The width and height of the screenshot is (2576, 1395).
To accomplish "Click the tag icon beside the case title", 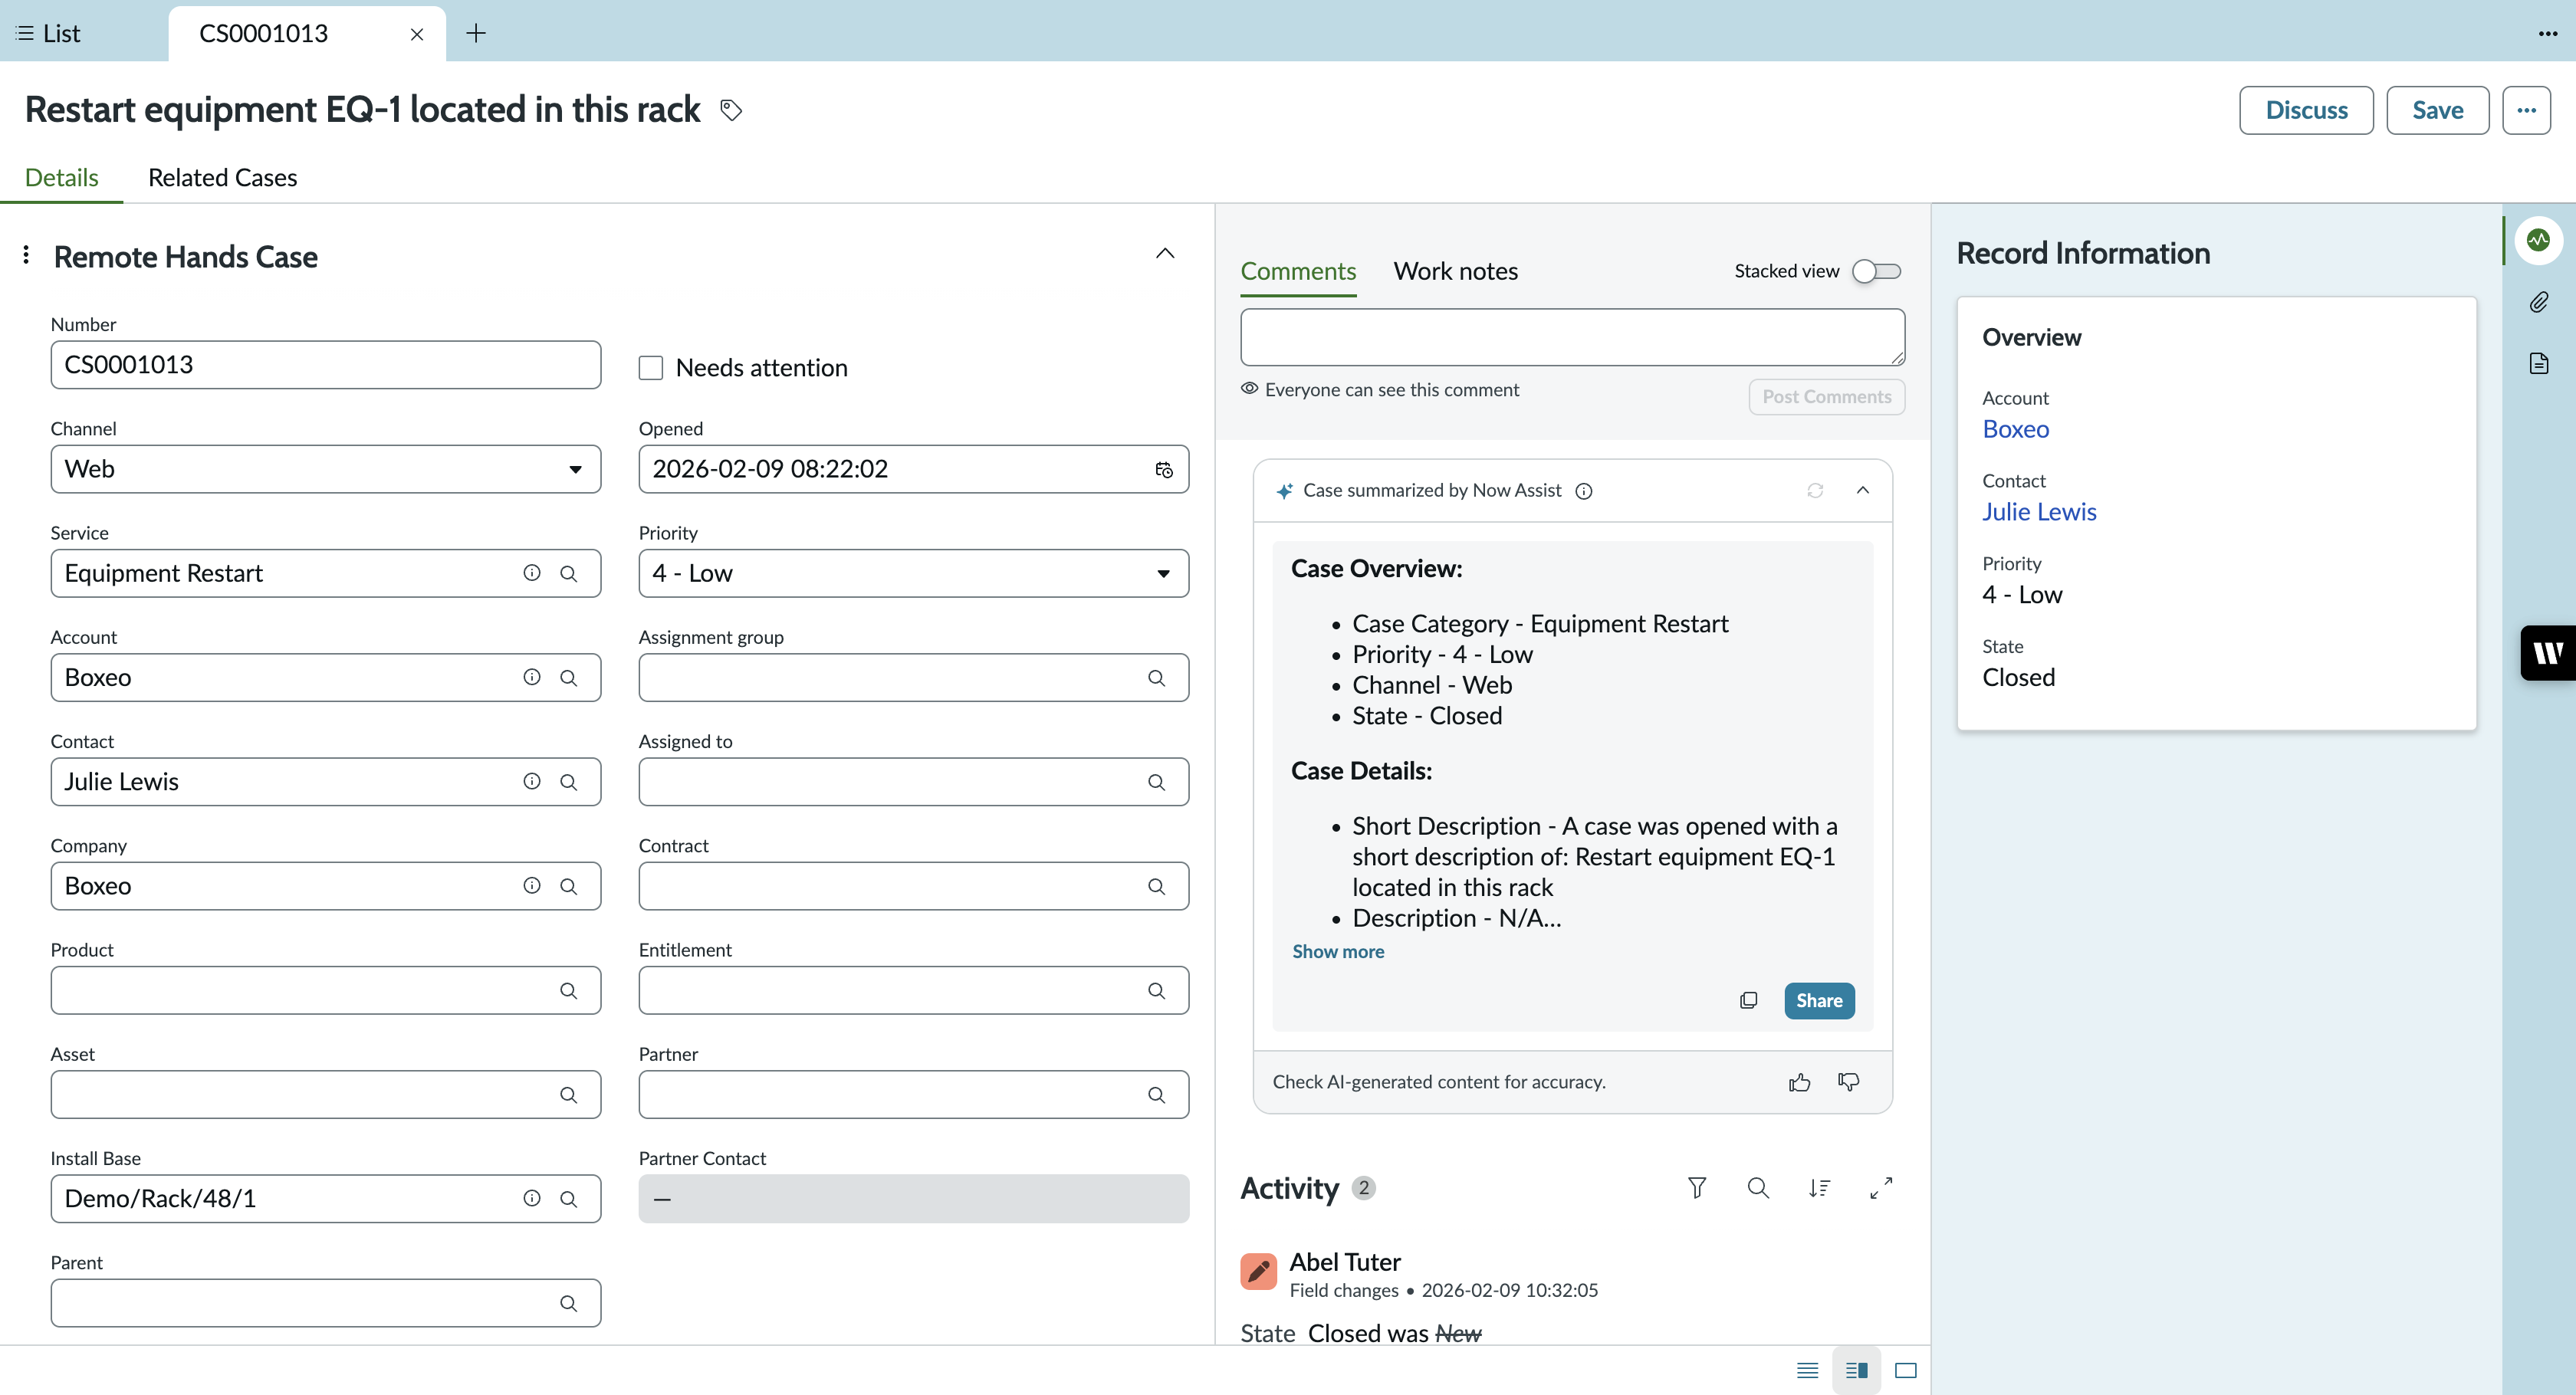I will click(x=731, y=110).
